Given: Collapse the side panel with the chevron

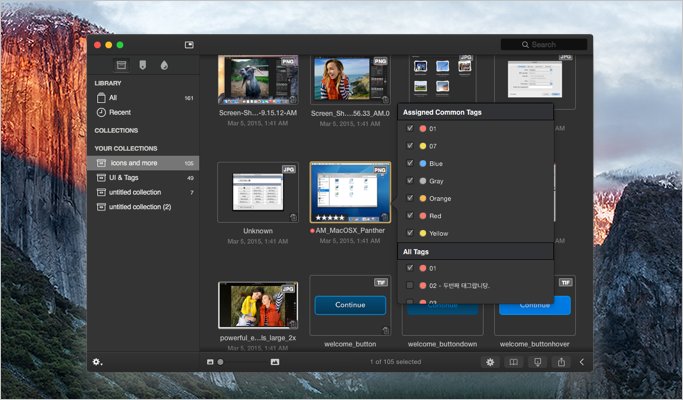Looking at the screenshot, I should [x=582, y=362].
